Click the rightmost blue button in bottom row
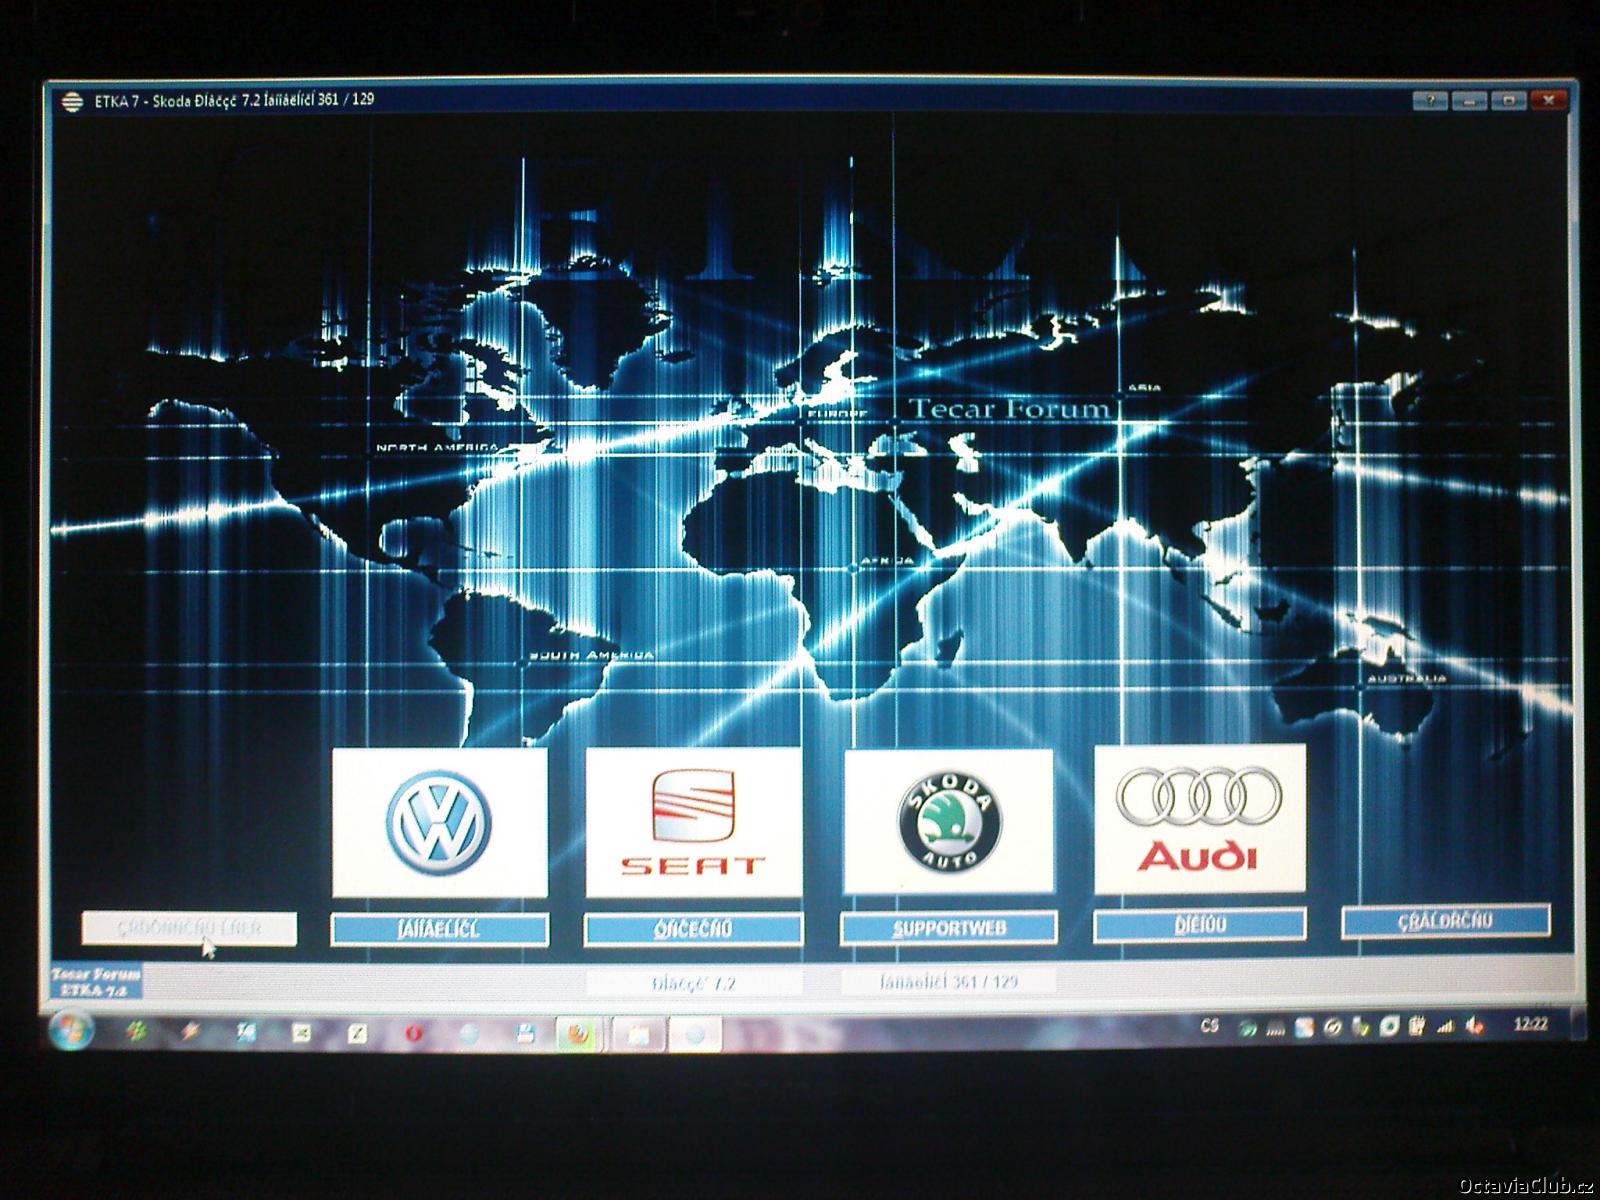 coord(1445,921)
